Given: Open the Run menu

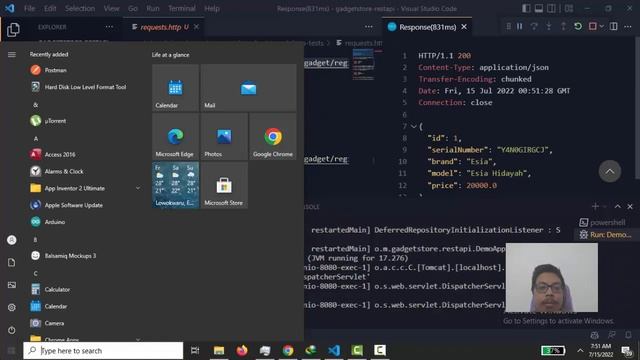Looking at the screenshot, I should coord(153,8).
